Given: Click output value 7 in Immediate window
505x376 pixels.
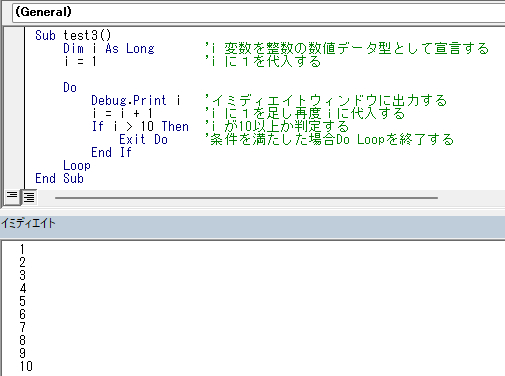Looking at the screenshot, I should 22,327.
